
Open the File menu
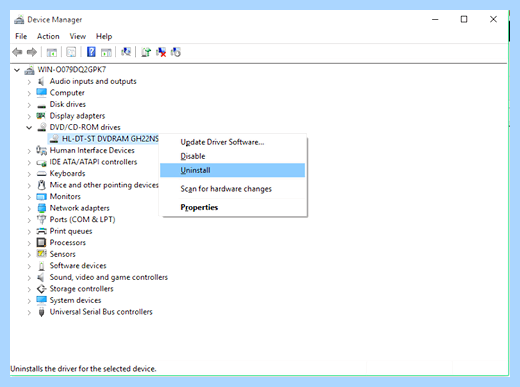click(21, 36)
